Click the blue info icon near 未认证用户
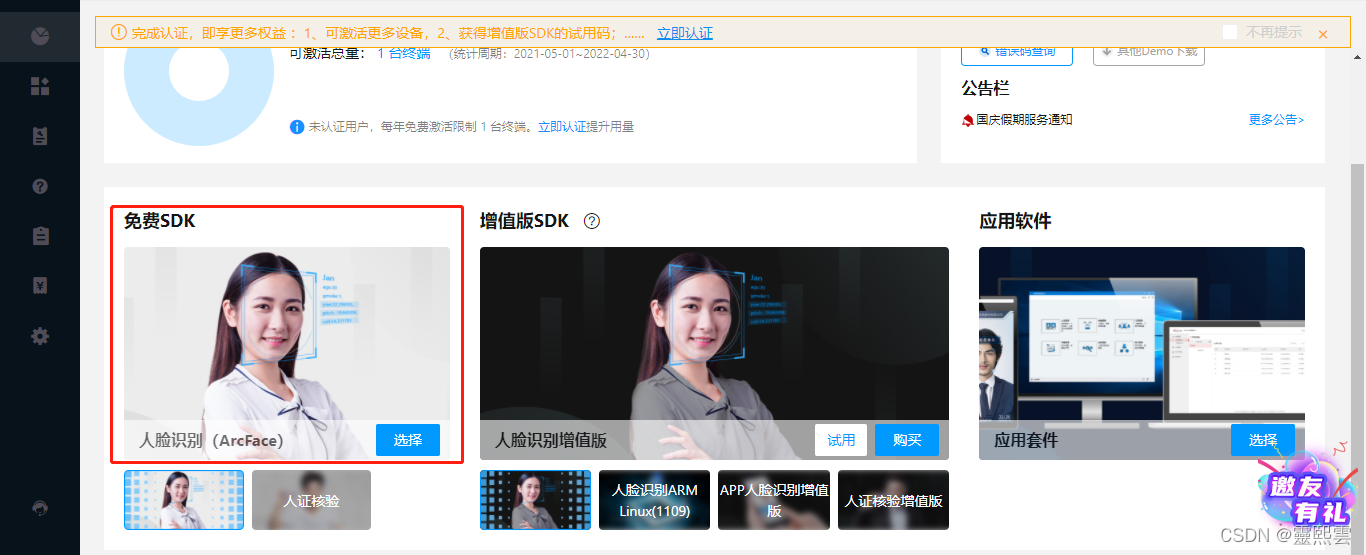The image size is (1366, 555). click(x=296, y=127)
